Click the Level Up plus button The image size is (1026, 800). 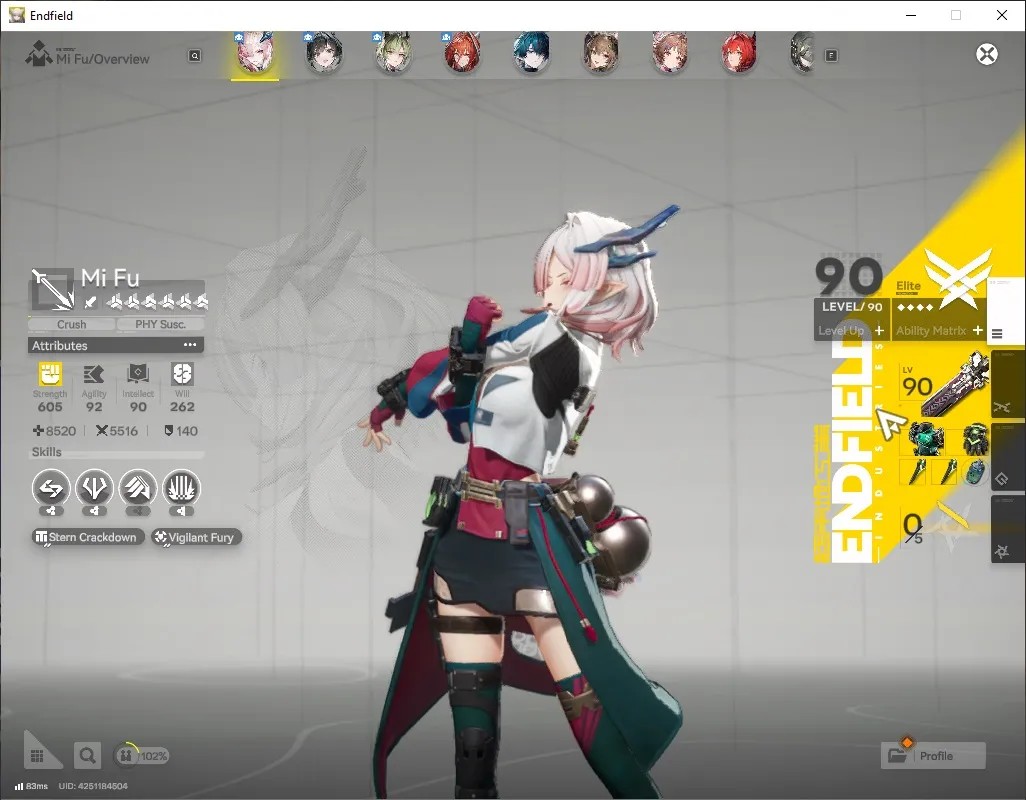pyautogui.click(x=879, y=331)
